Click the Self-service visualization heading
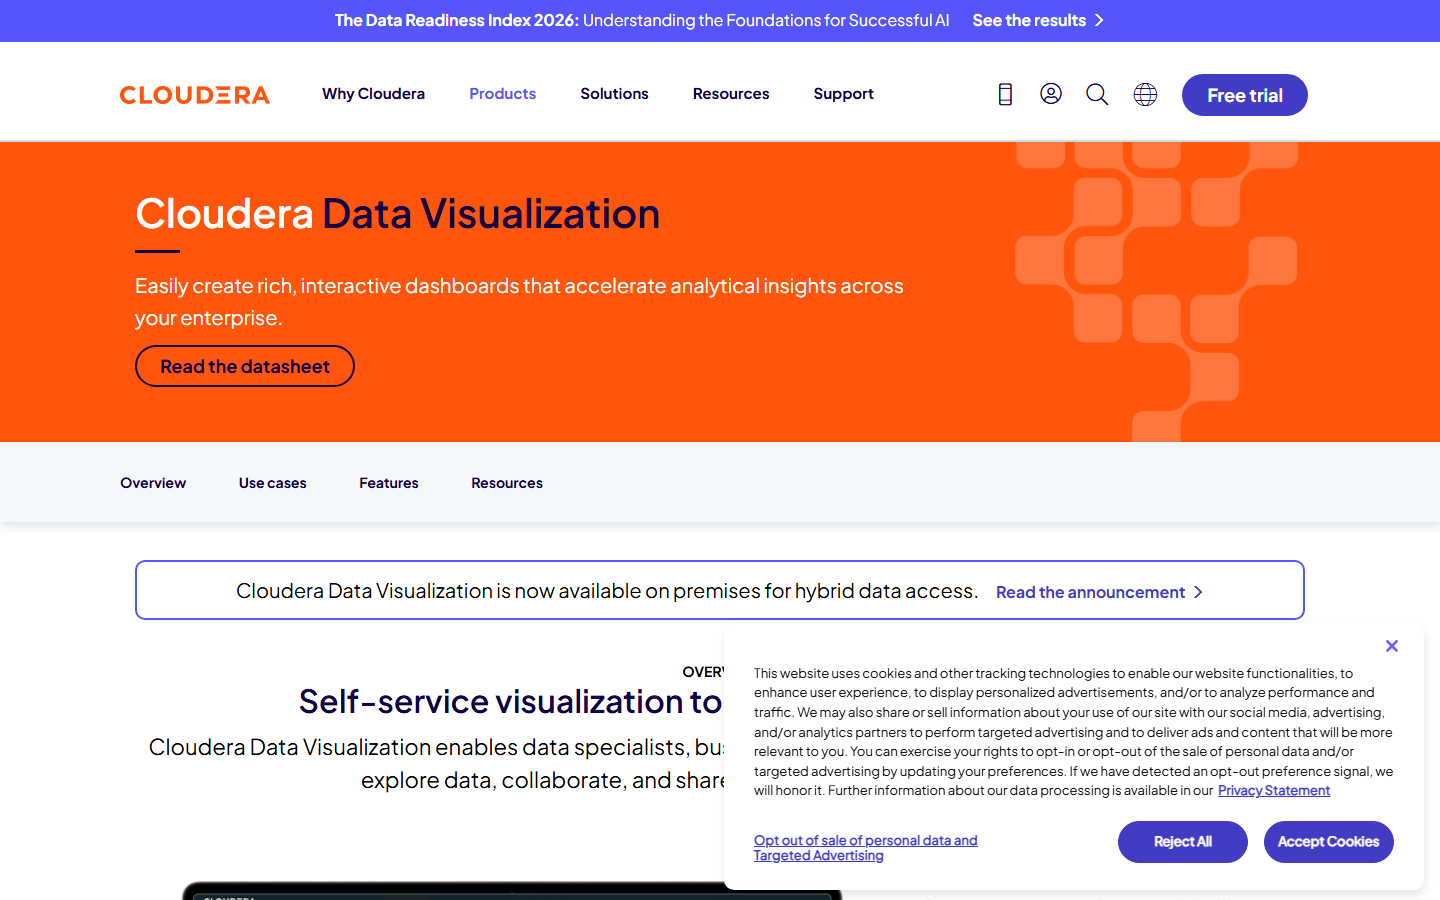Screen dimensions: 1440x900 tap(510, 702)
